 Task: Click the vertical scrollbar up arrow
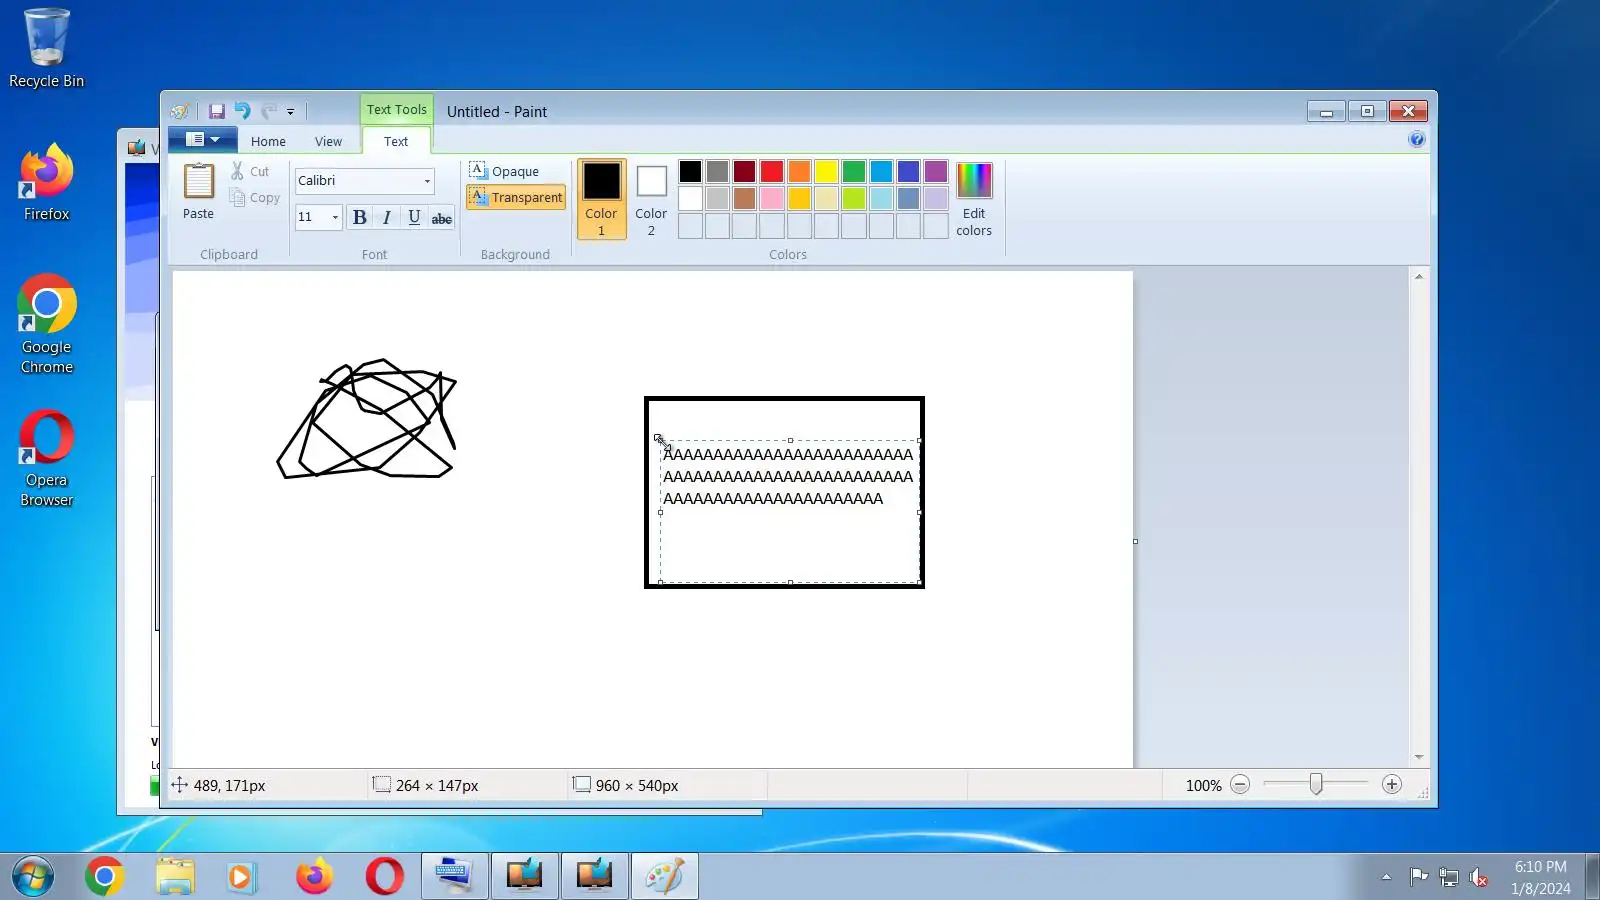(1419, 277)
